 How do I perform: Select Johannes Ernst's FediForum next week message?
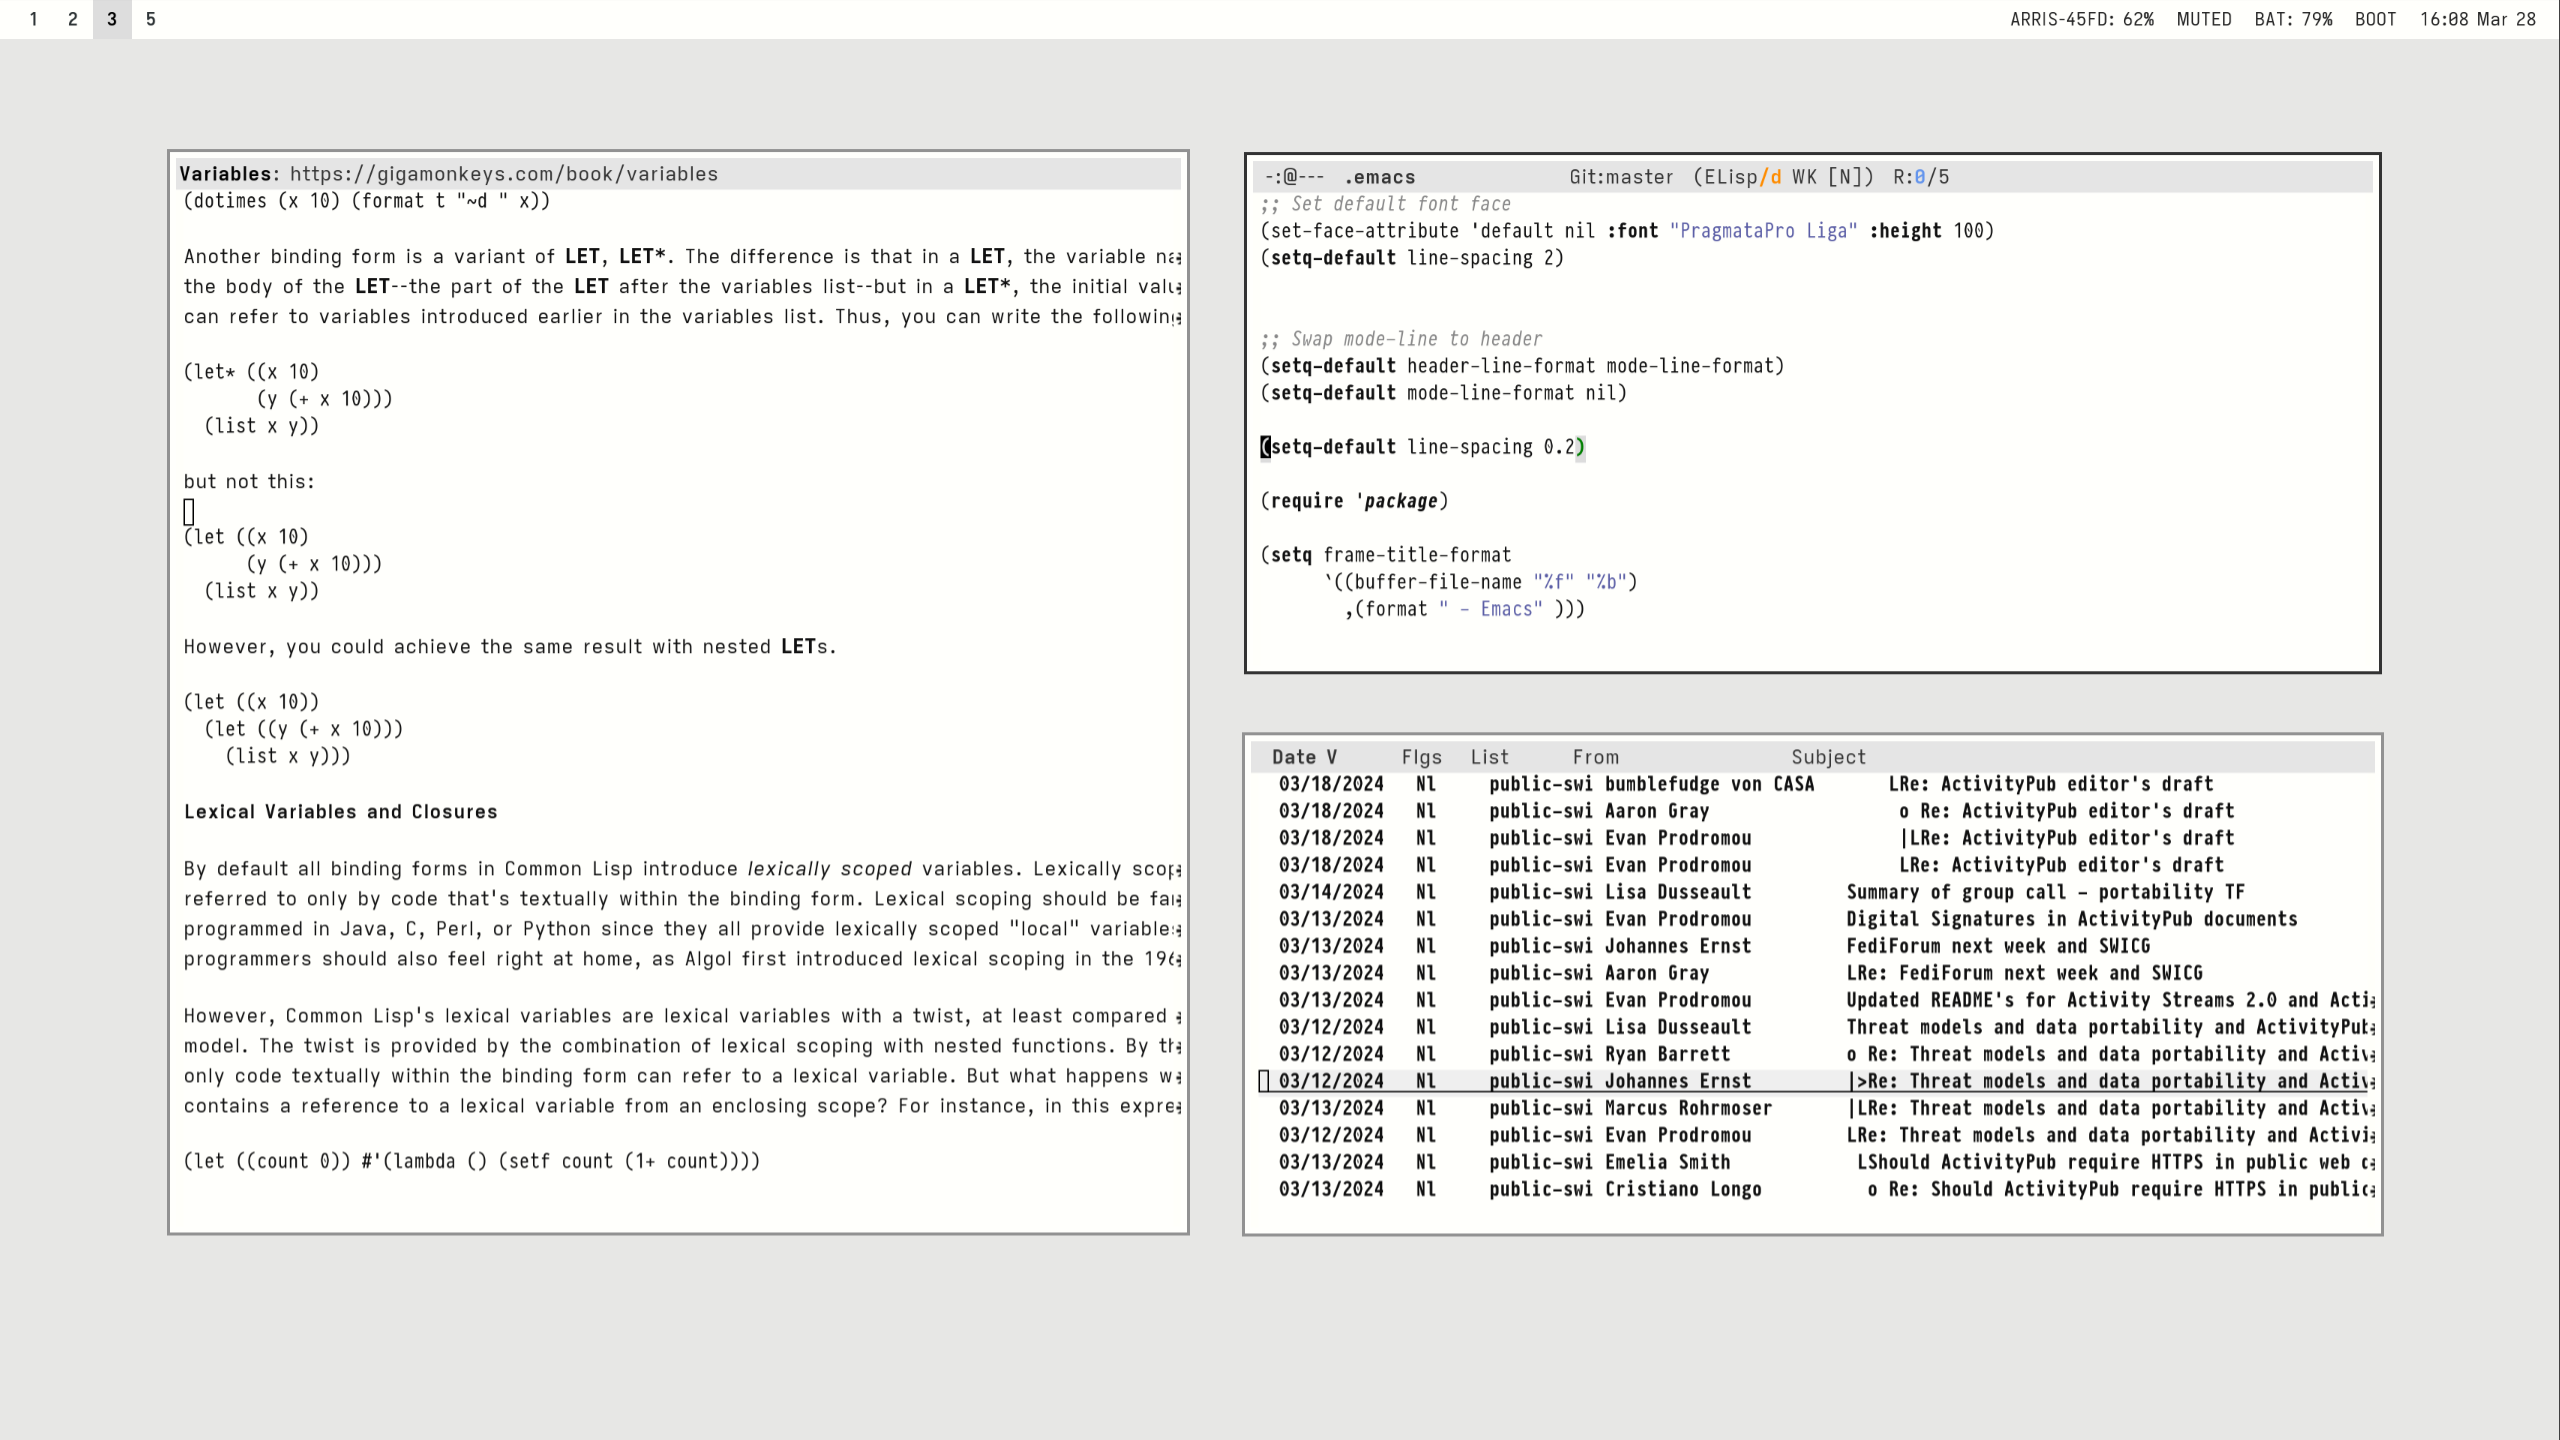point(1997,946)
